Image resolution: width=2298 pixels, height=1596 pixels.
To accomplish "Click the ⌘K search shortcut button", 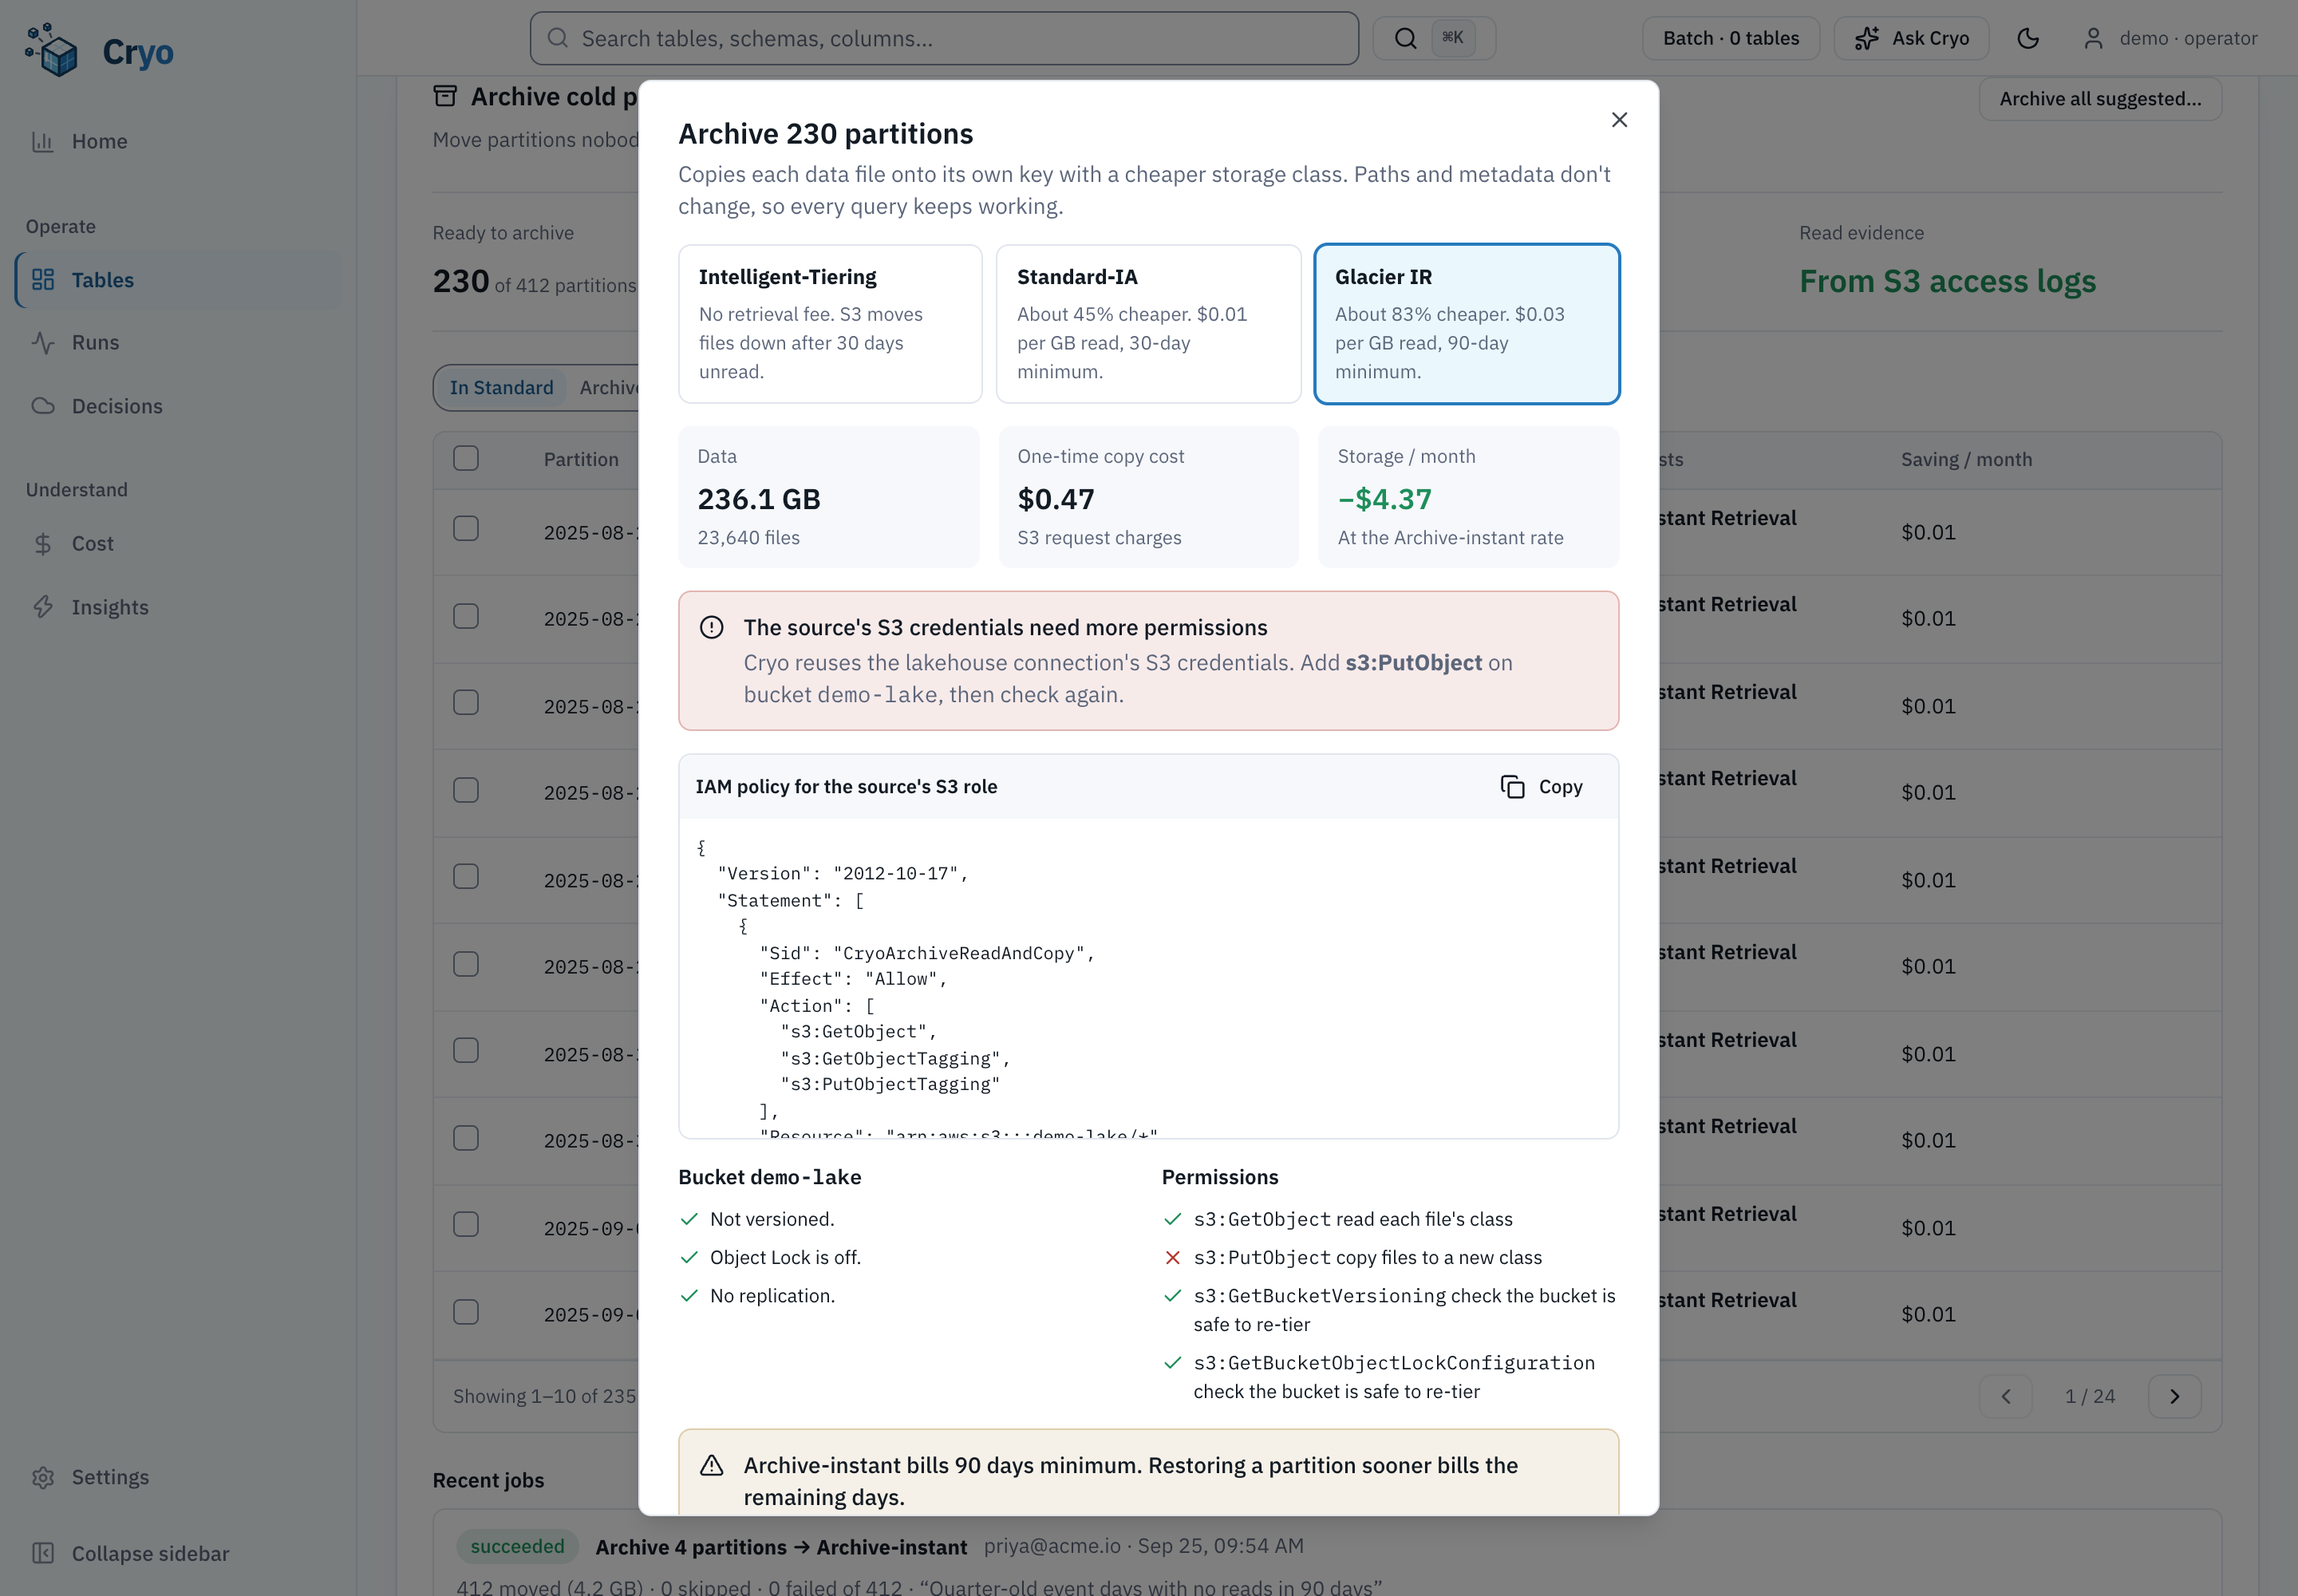I will pos(1434,38).
